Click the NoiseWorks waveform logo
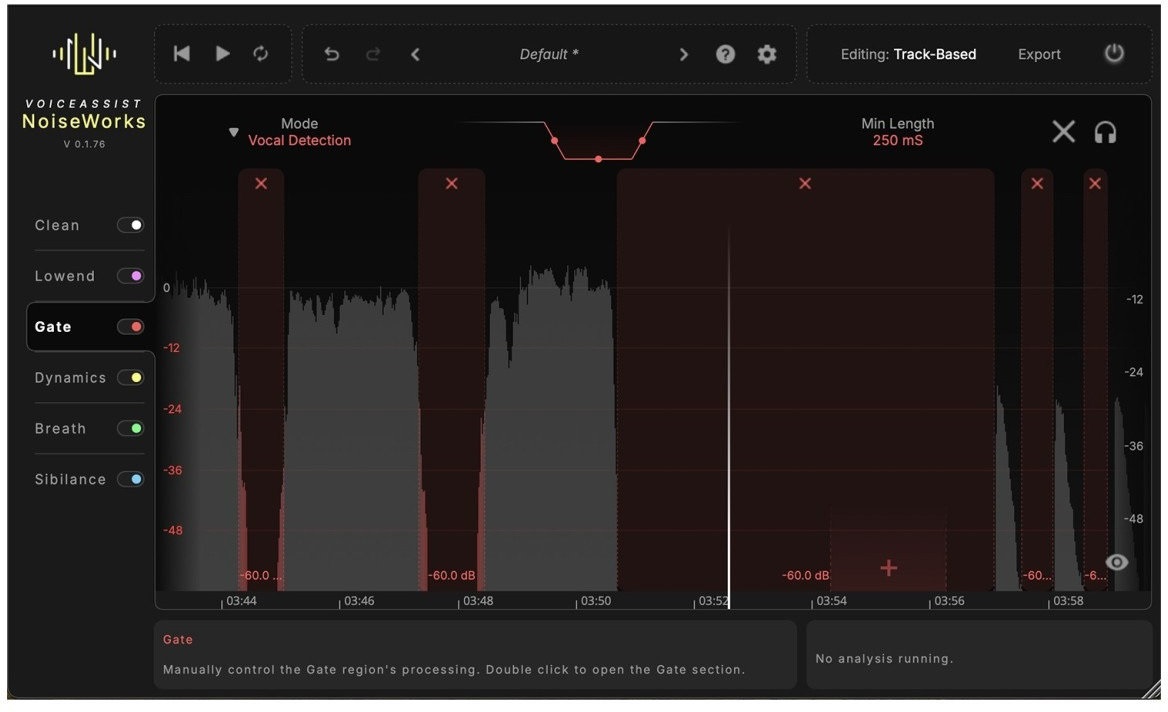1168x712 pixels. (x=84, y=54)
